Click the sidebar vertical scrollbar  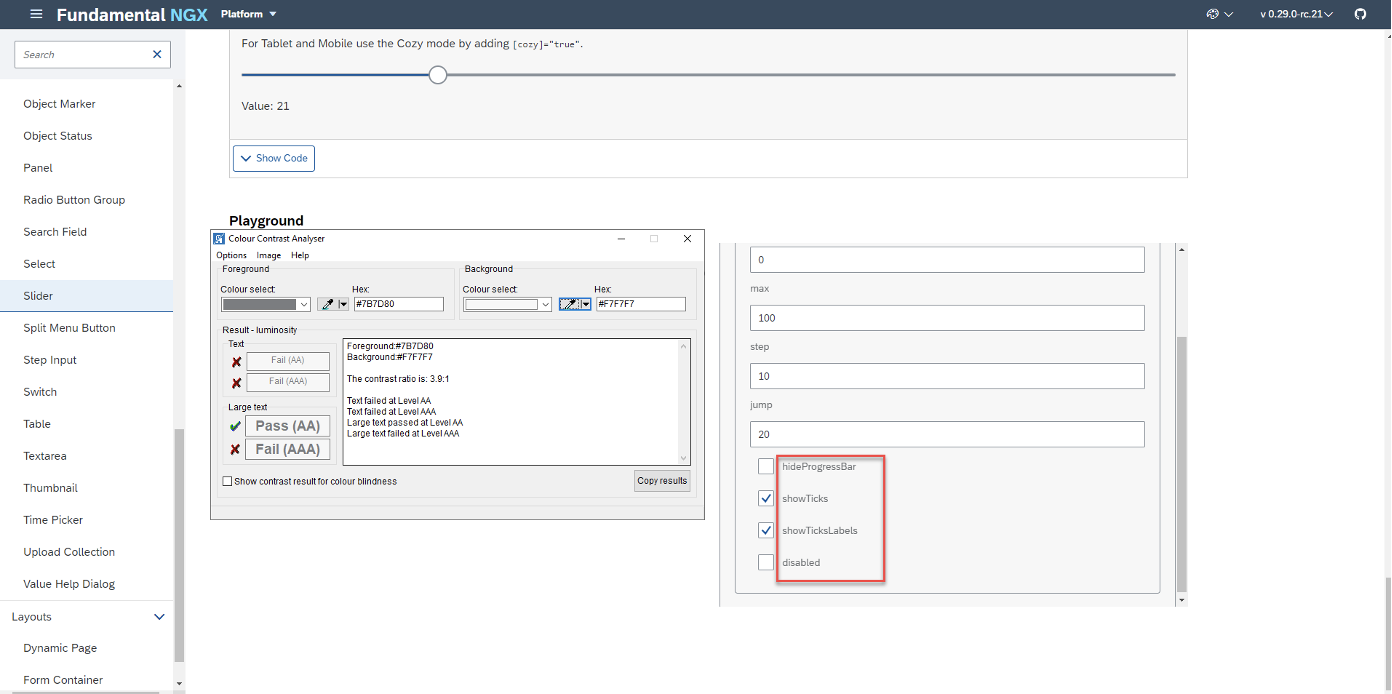pyautogui.click(x=179, y=545)
